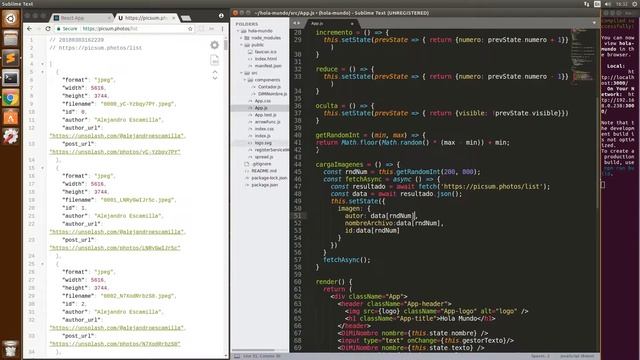Close the picsum Chrome tab
The image size is (640, 360).
pos(173,18)
